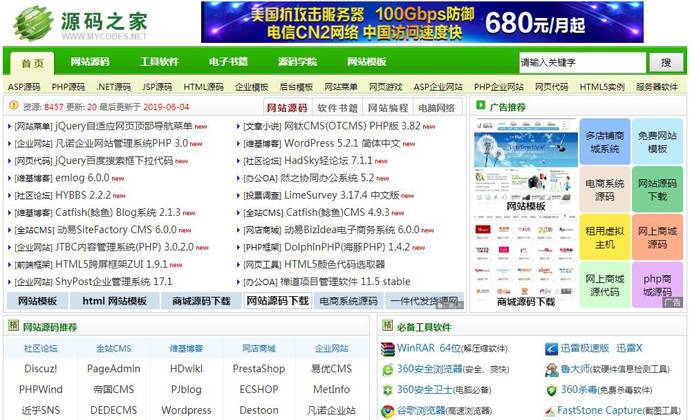
Task: Click the php商城源码 purple ad tile
Action: [657, 285]
